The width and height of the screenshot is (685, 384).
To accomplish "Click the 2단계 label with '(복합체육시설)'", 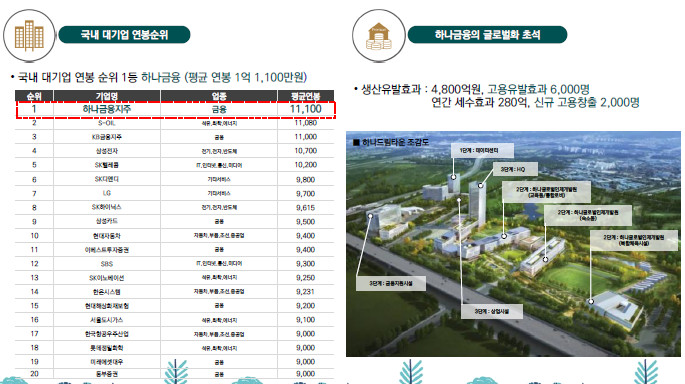I will pos(634,240).
